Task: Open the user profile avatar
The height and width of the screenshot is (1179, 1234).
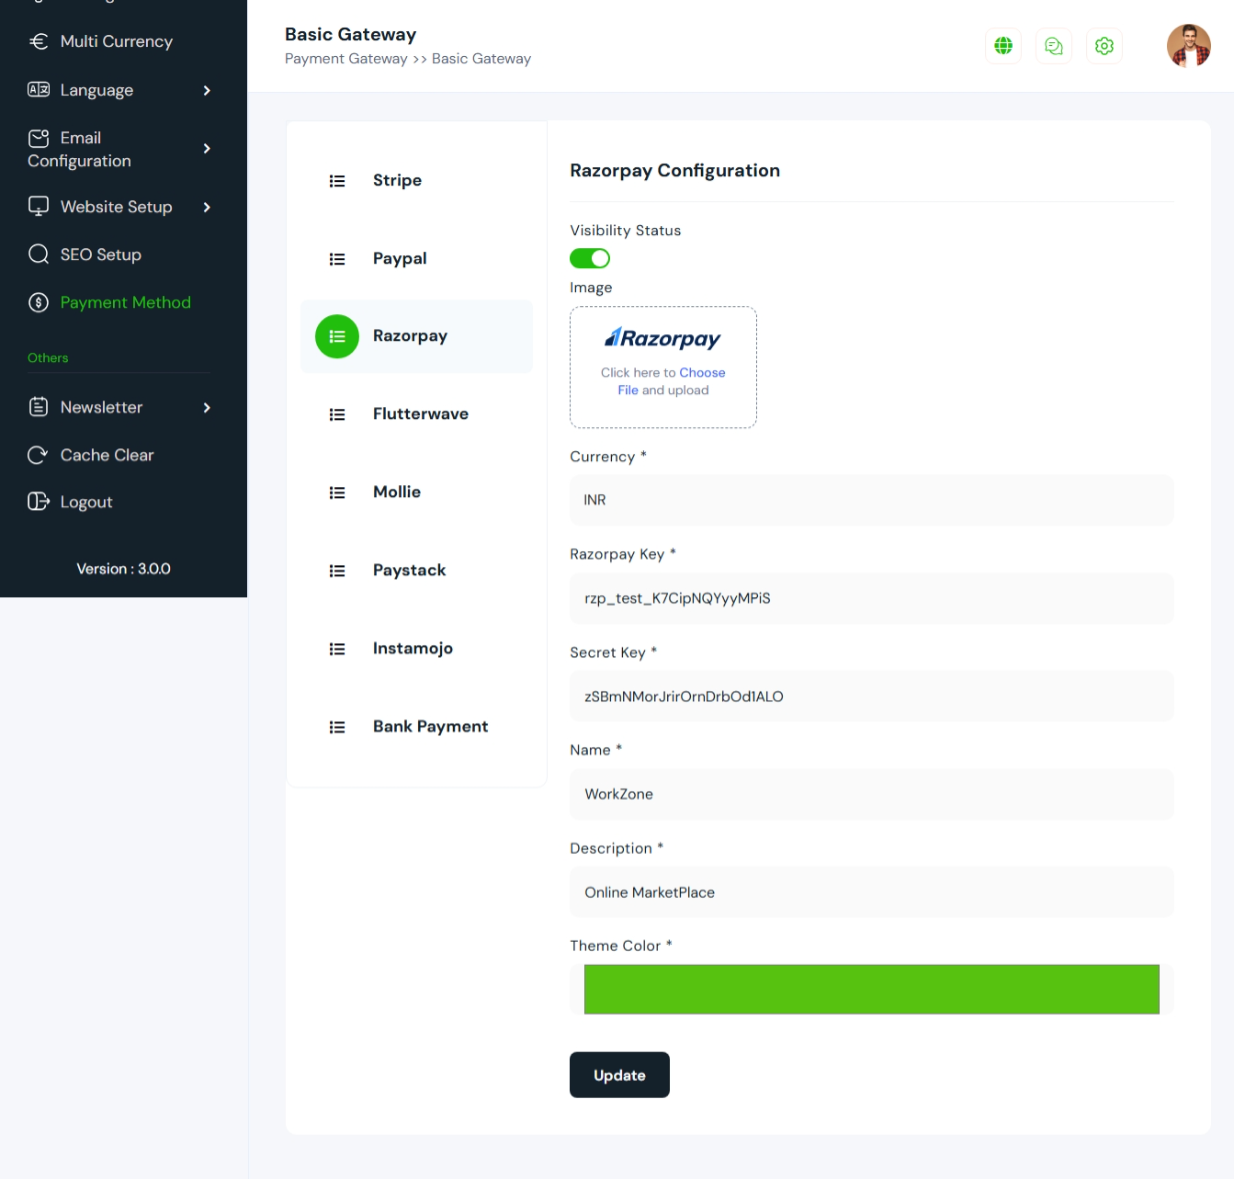Action: point(1188,46)
